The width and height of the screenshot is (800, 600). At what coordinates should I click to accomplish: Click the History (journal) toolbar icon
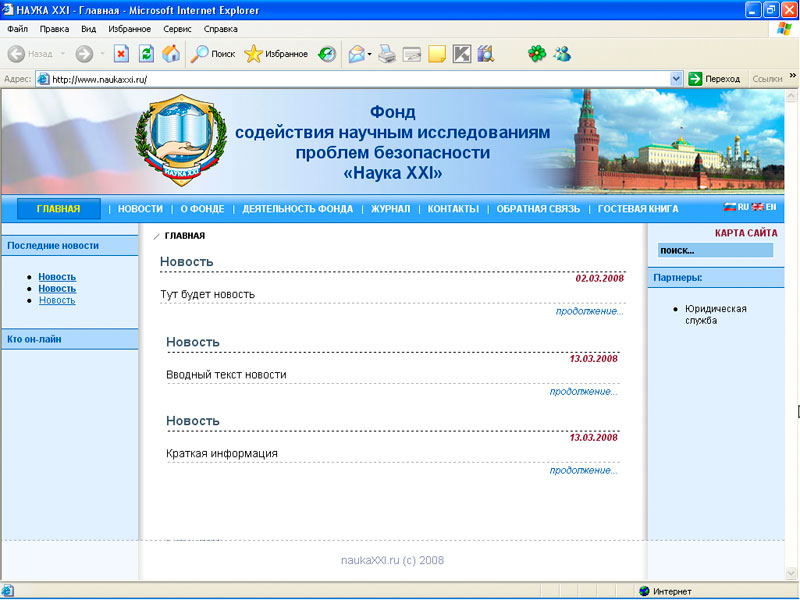[327, 54]
